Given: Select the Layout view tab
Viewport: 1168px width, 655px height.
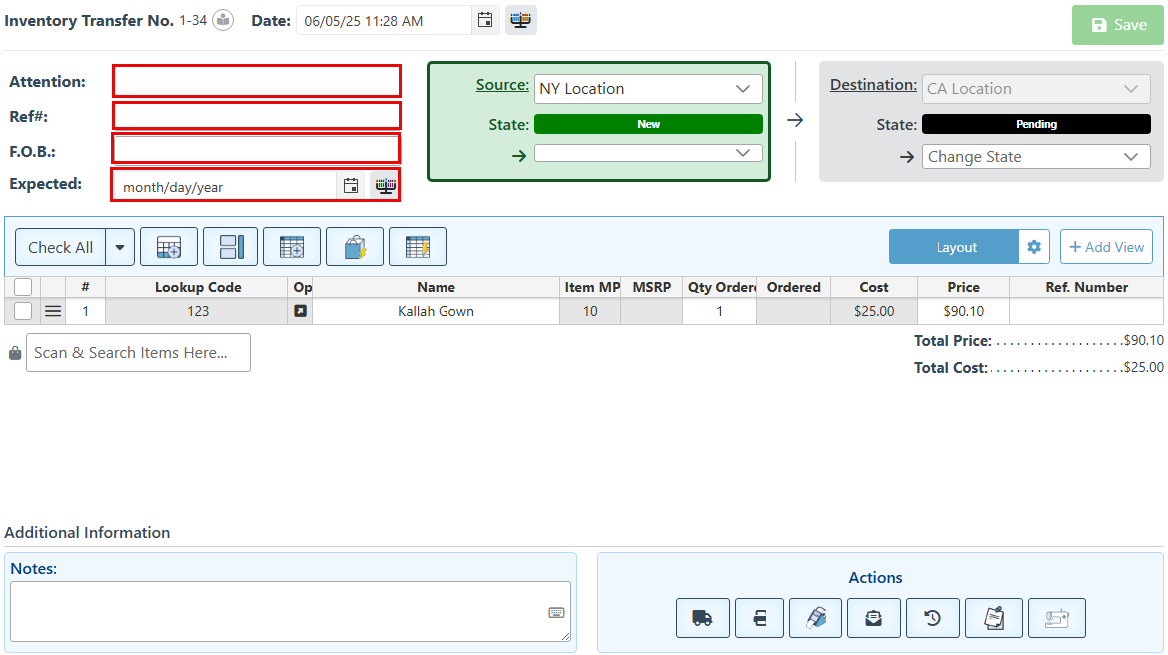Looking at the screenshot, I should [x=955, y=247].
